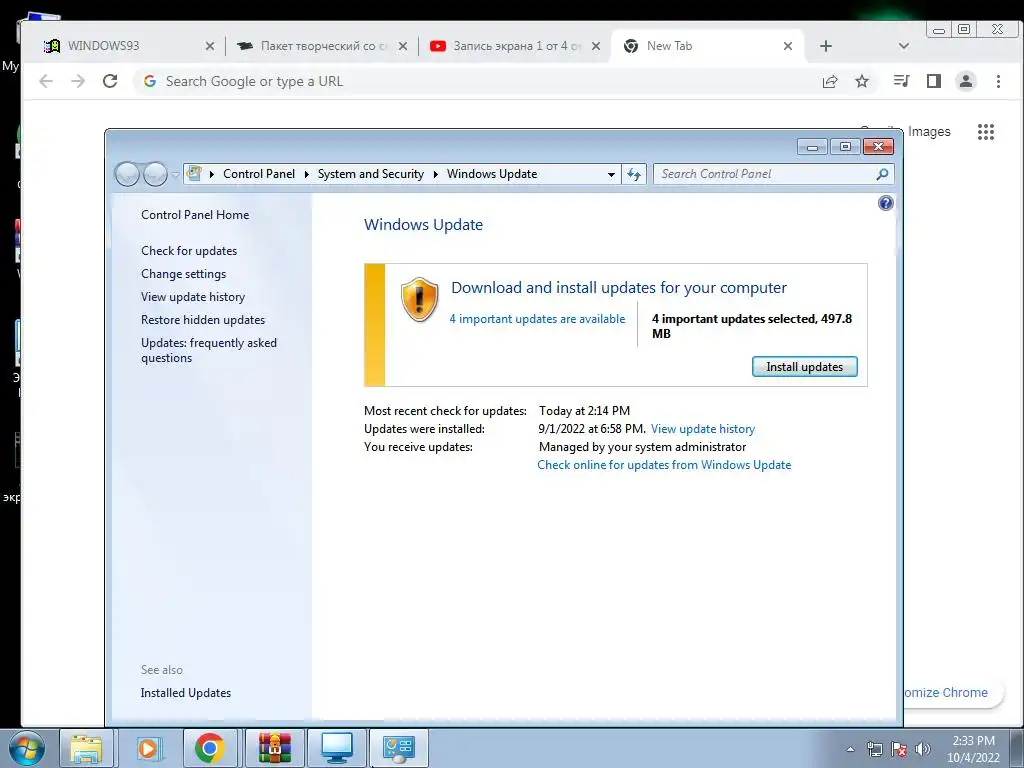
Task: Click Chrome forward arrow
Action: click(78, 81)
